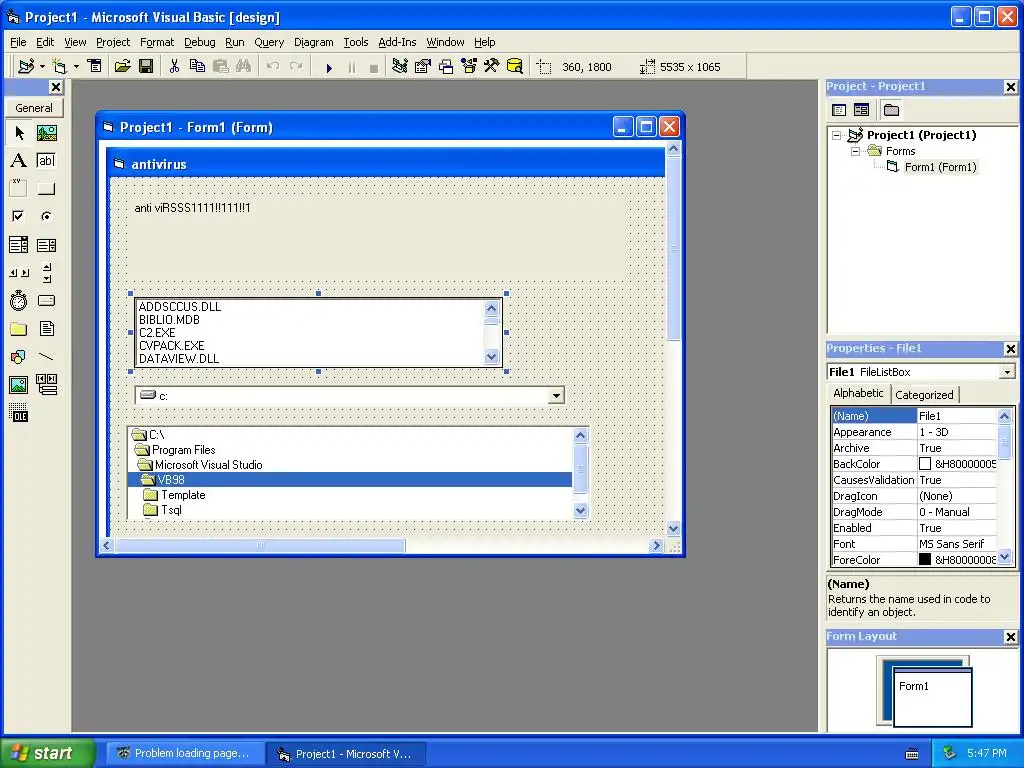Click the Start run button
The height and width of the screenshot is (768, 1024).
point(328,67)
